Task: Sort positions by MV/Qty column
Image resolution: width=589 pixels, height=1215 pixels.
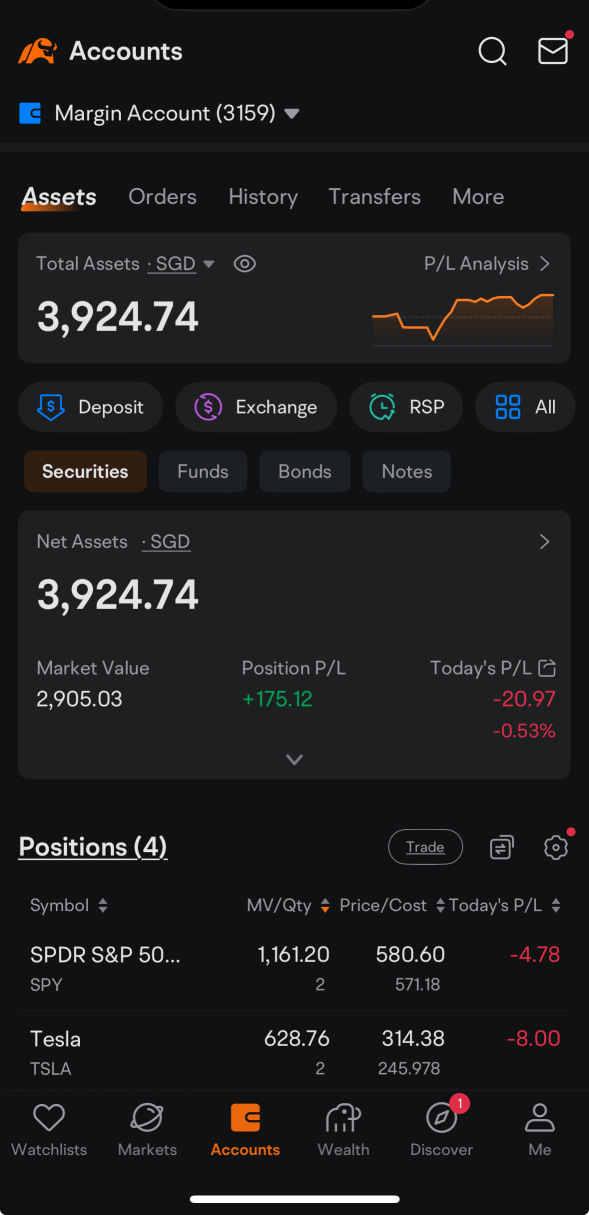Action: 288,905
